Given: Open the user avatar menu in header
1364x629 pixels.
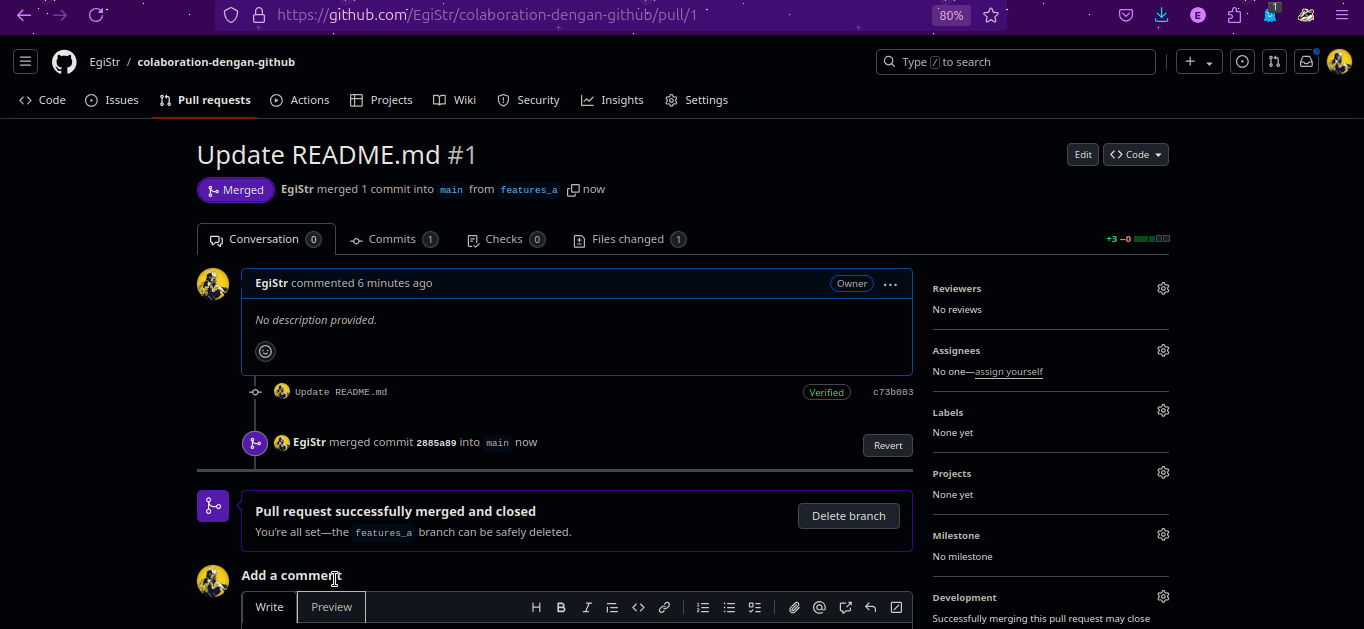Looking at the screenshot, I should (x=1339, y=62).
